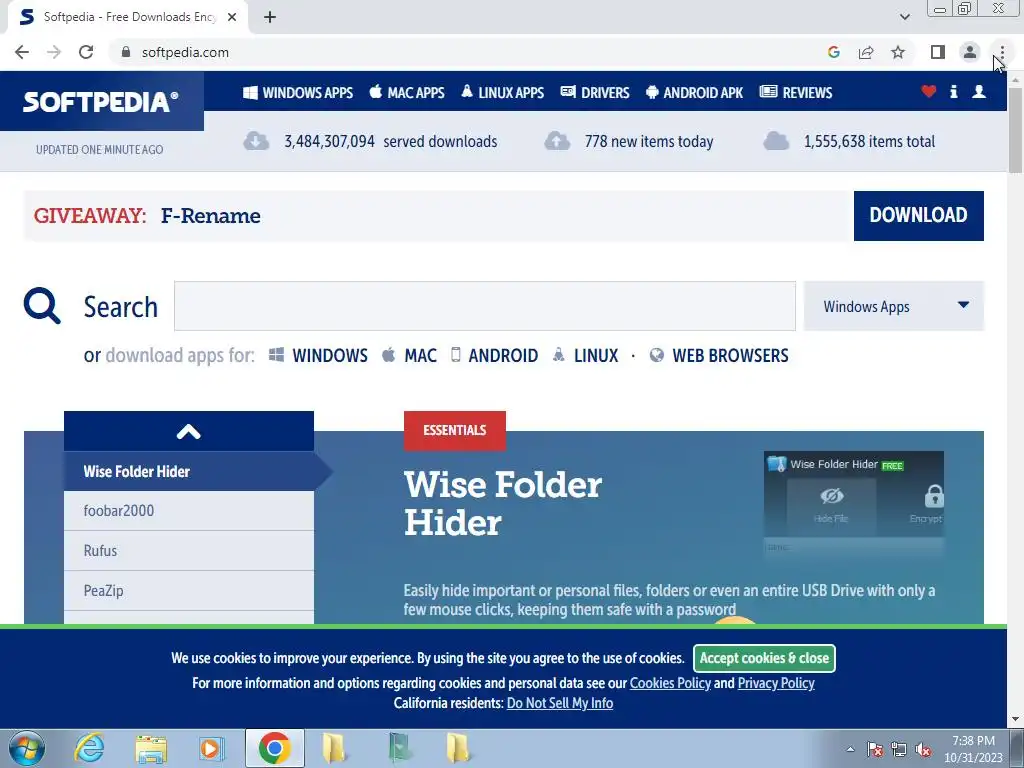This screenshot has width=1024, height=768.
Task: Go back to the previous page
Action: tap(22, 52)
